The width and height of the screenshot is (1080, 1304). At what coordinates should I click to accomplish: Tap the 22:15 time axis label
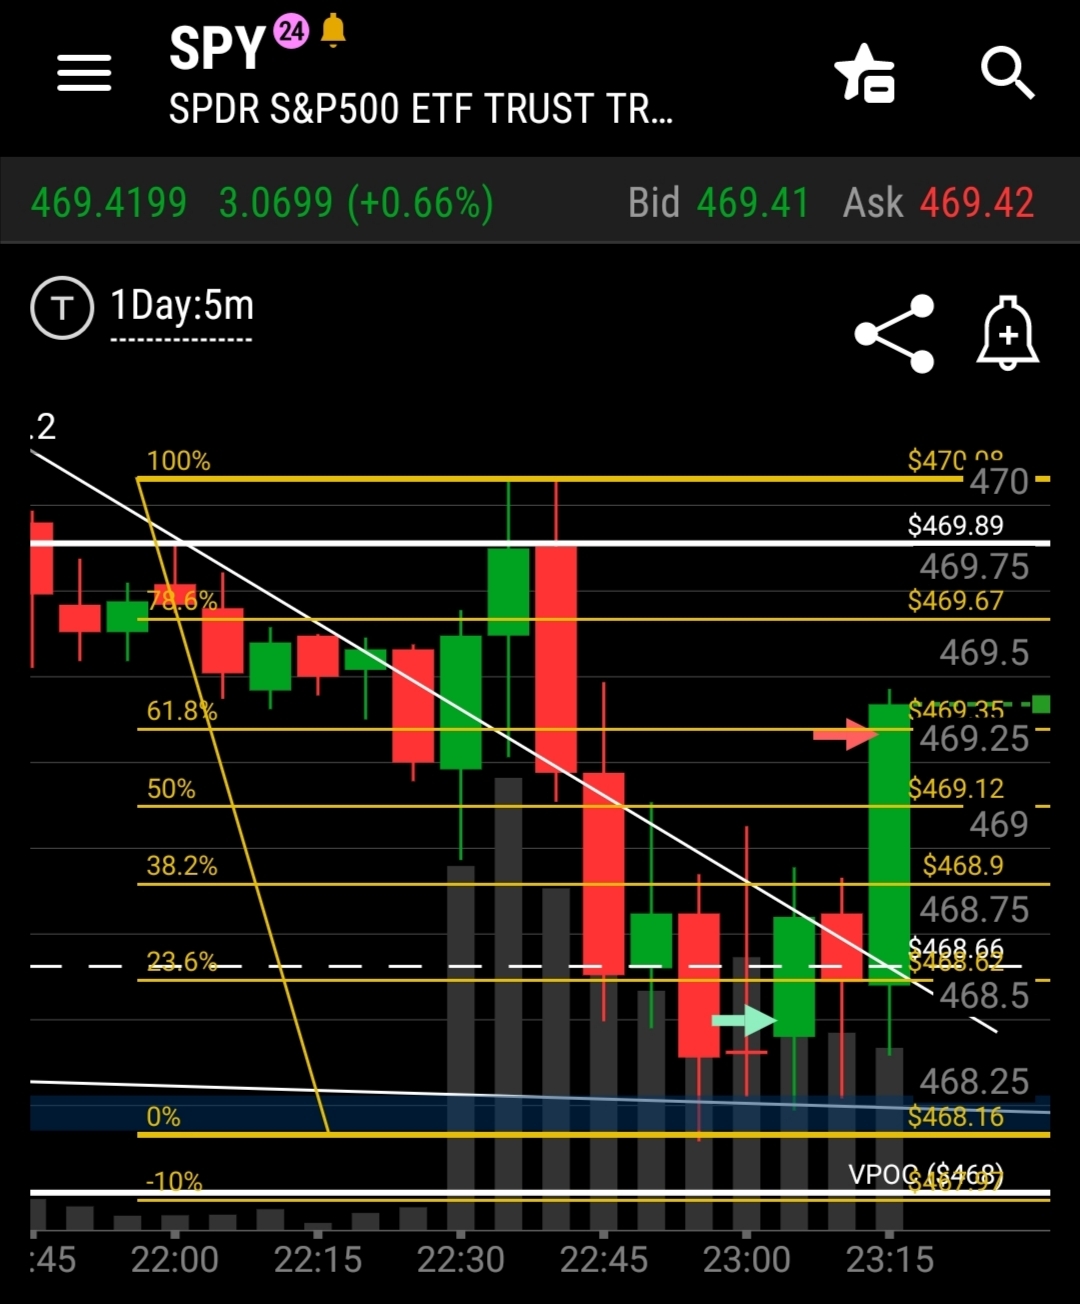(x=318, y=1260)
